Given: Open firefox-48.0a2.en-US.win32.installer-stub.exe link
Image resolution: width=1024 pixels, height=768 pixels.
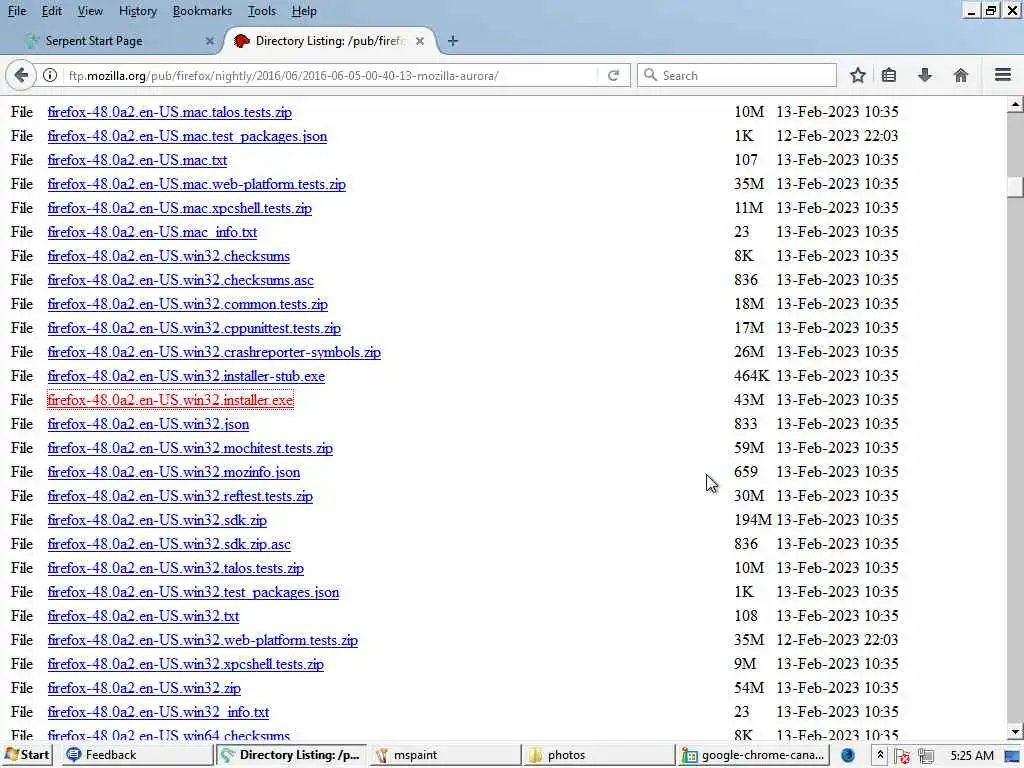Looking at the screenshot, I should pyautogui.click(x=186, y=376).
